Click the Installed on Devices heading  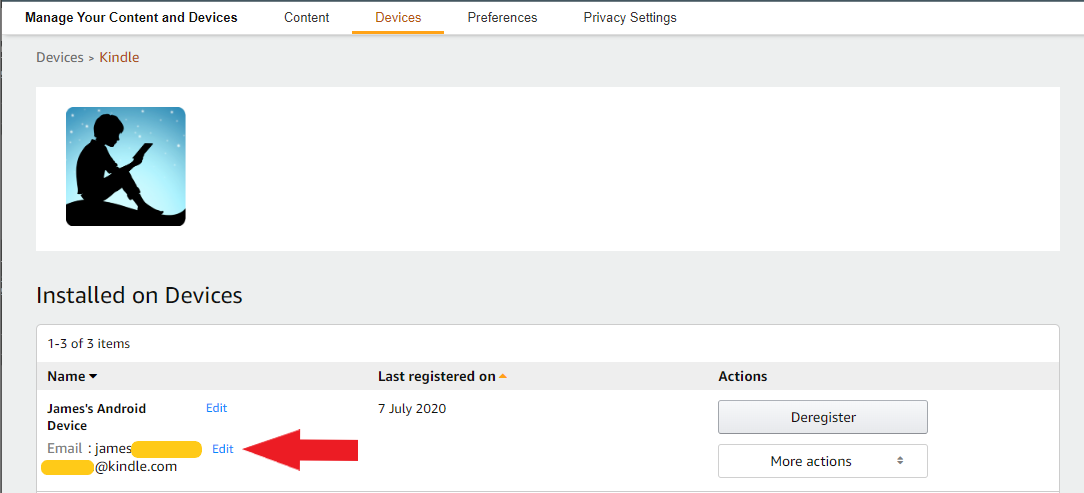tap(139, 295)
